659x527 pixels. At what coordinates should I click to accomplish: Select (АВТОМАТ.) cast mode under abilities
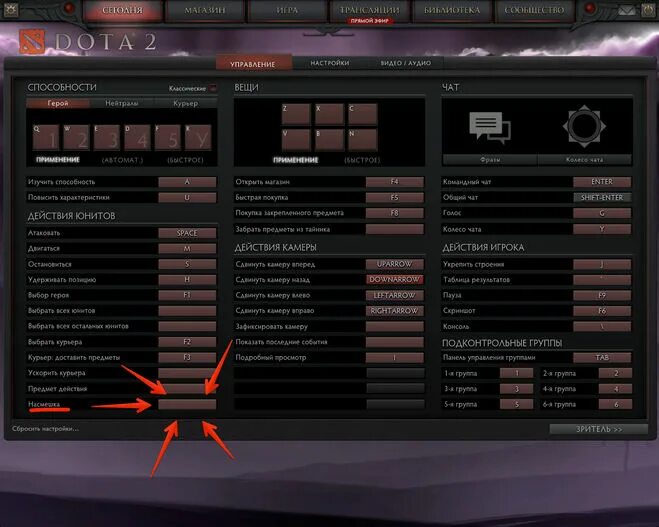point(122,160)
